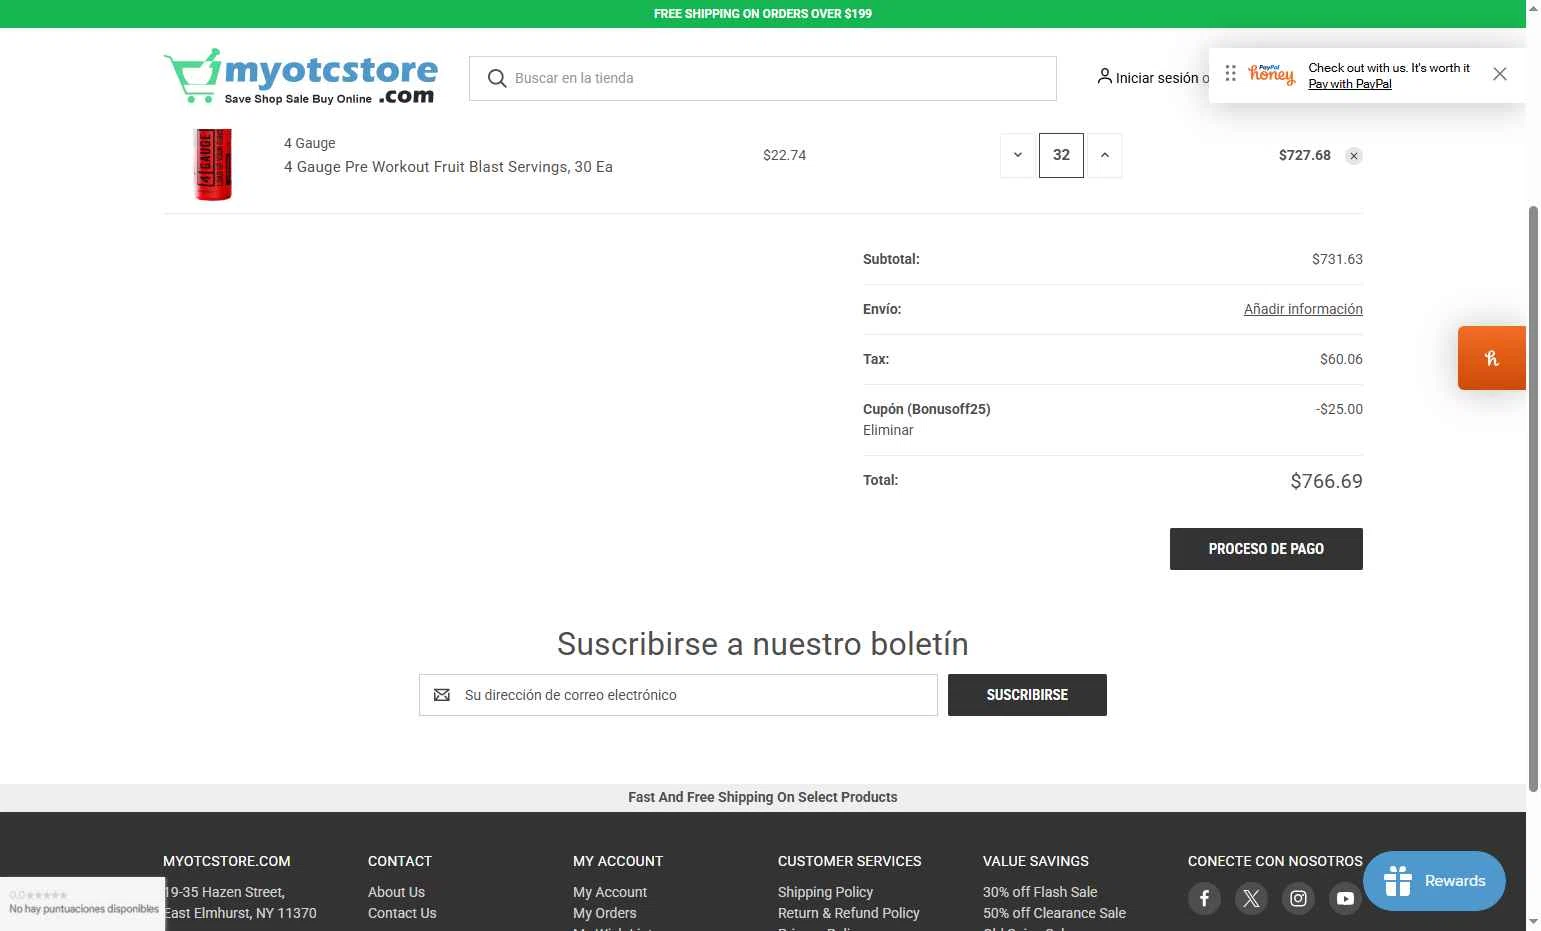Viewport: 1541px width, 931px height.
Task: Open the Instagram social icon
Action: [x=1298, y=898]
